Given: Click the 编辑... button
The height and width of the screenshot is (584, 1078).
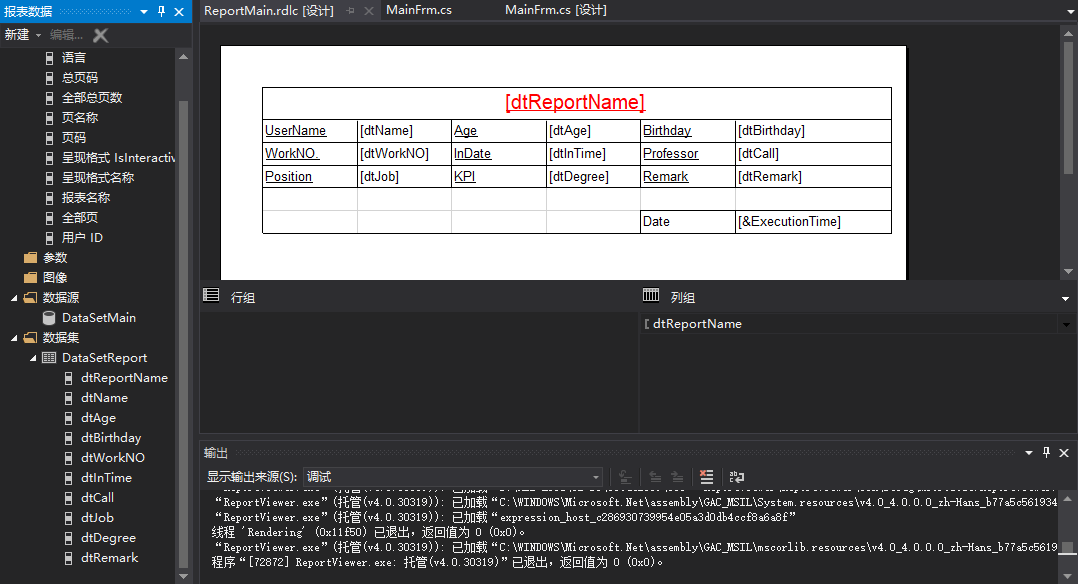Looking at the screenshot, I should (x=66, y=35).
